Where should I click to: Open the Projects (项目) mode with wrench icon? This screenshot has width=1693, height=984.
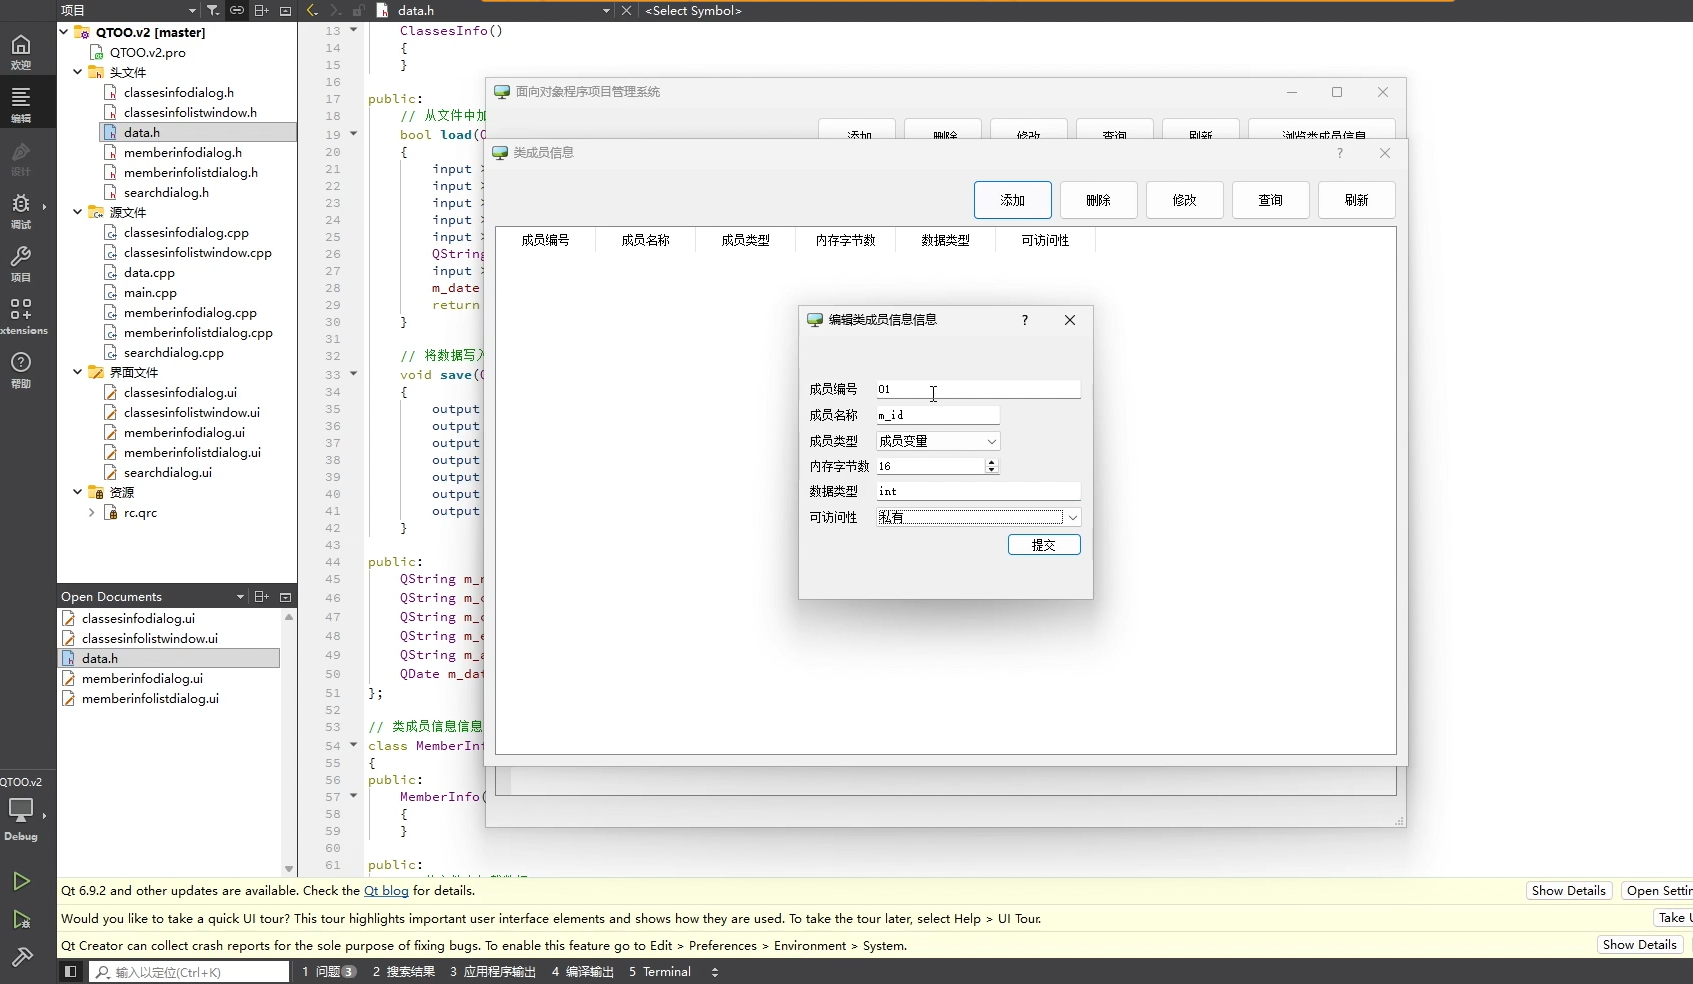(x=21, y=264)
